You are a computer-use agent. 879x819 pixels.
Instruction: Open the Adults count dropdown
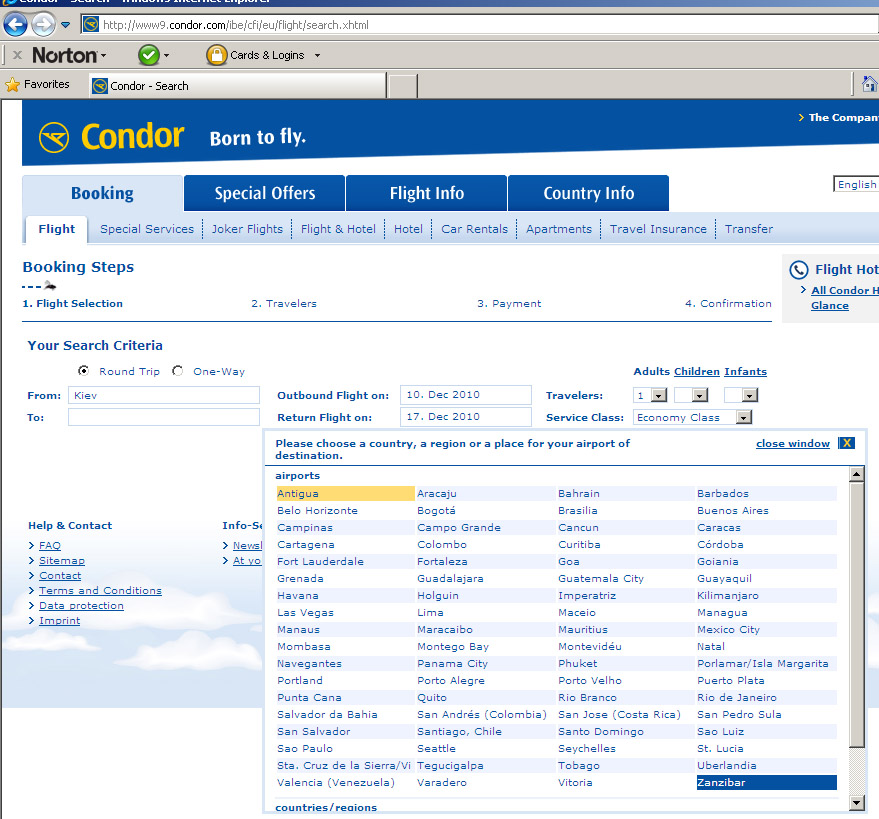[659, 395]
